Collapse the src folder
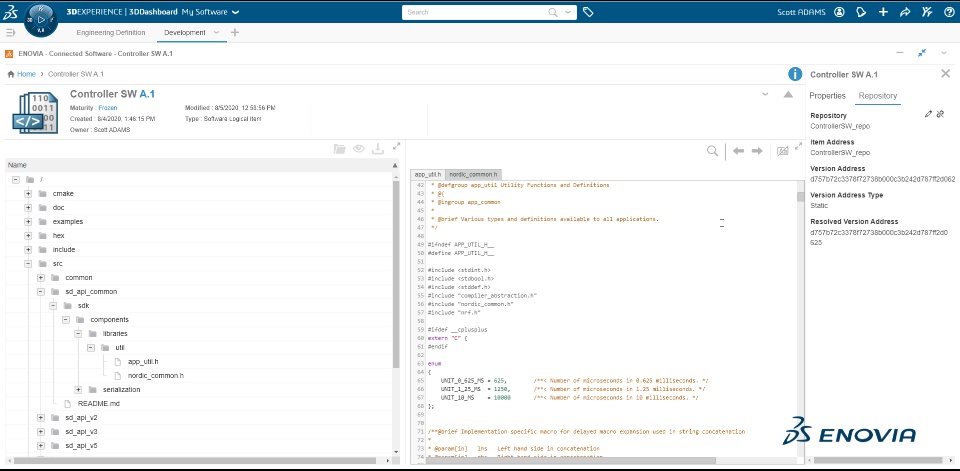Image resolution: width=960 pixels, height=471 pixels. (x=28, y=264)
